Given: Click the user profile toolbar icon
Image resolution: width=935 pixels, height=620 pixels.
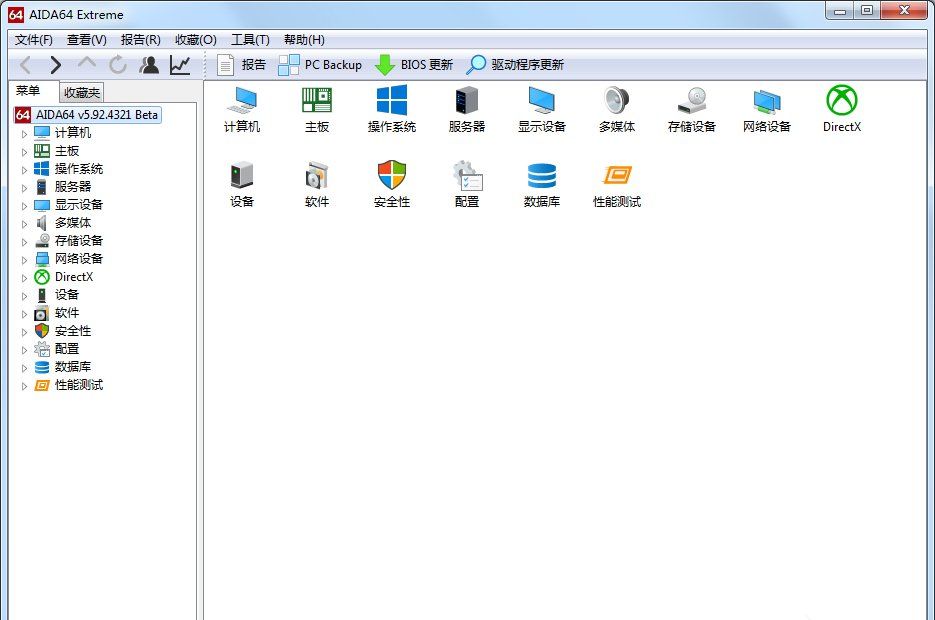Looking at the screenshot, I should 149,65.
